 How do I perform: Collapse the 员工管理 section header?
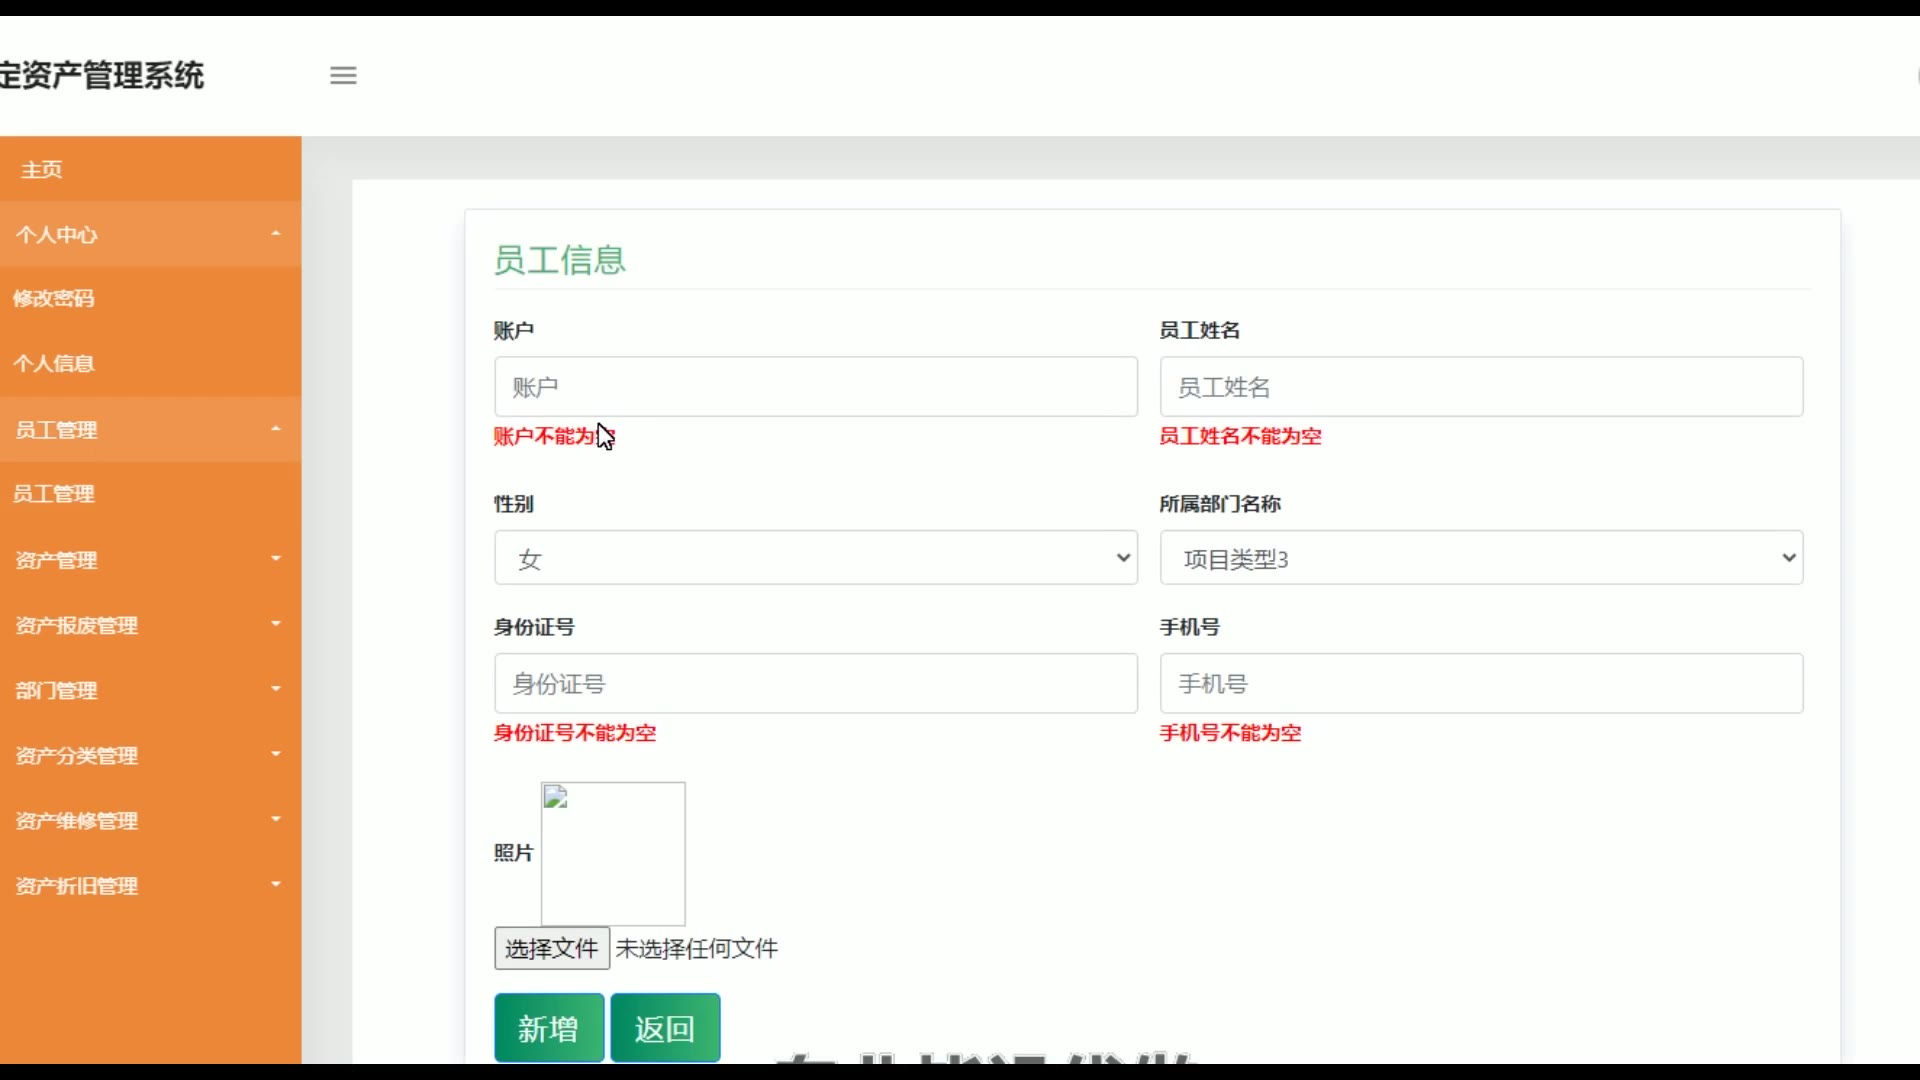click(x=150, y=430)
